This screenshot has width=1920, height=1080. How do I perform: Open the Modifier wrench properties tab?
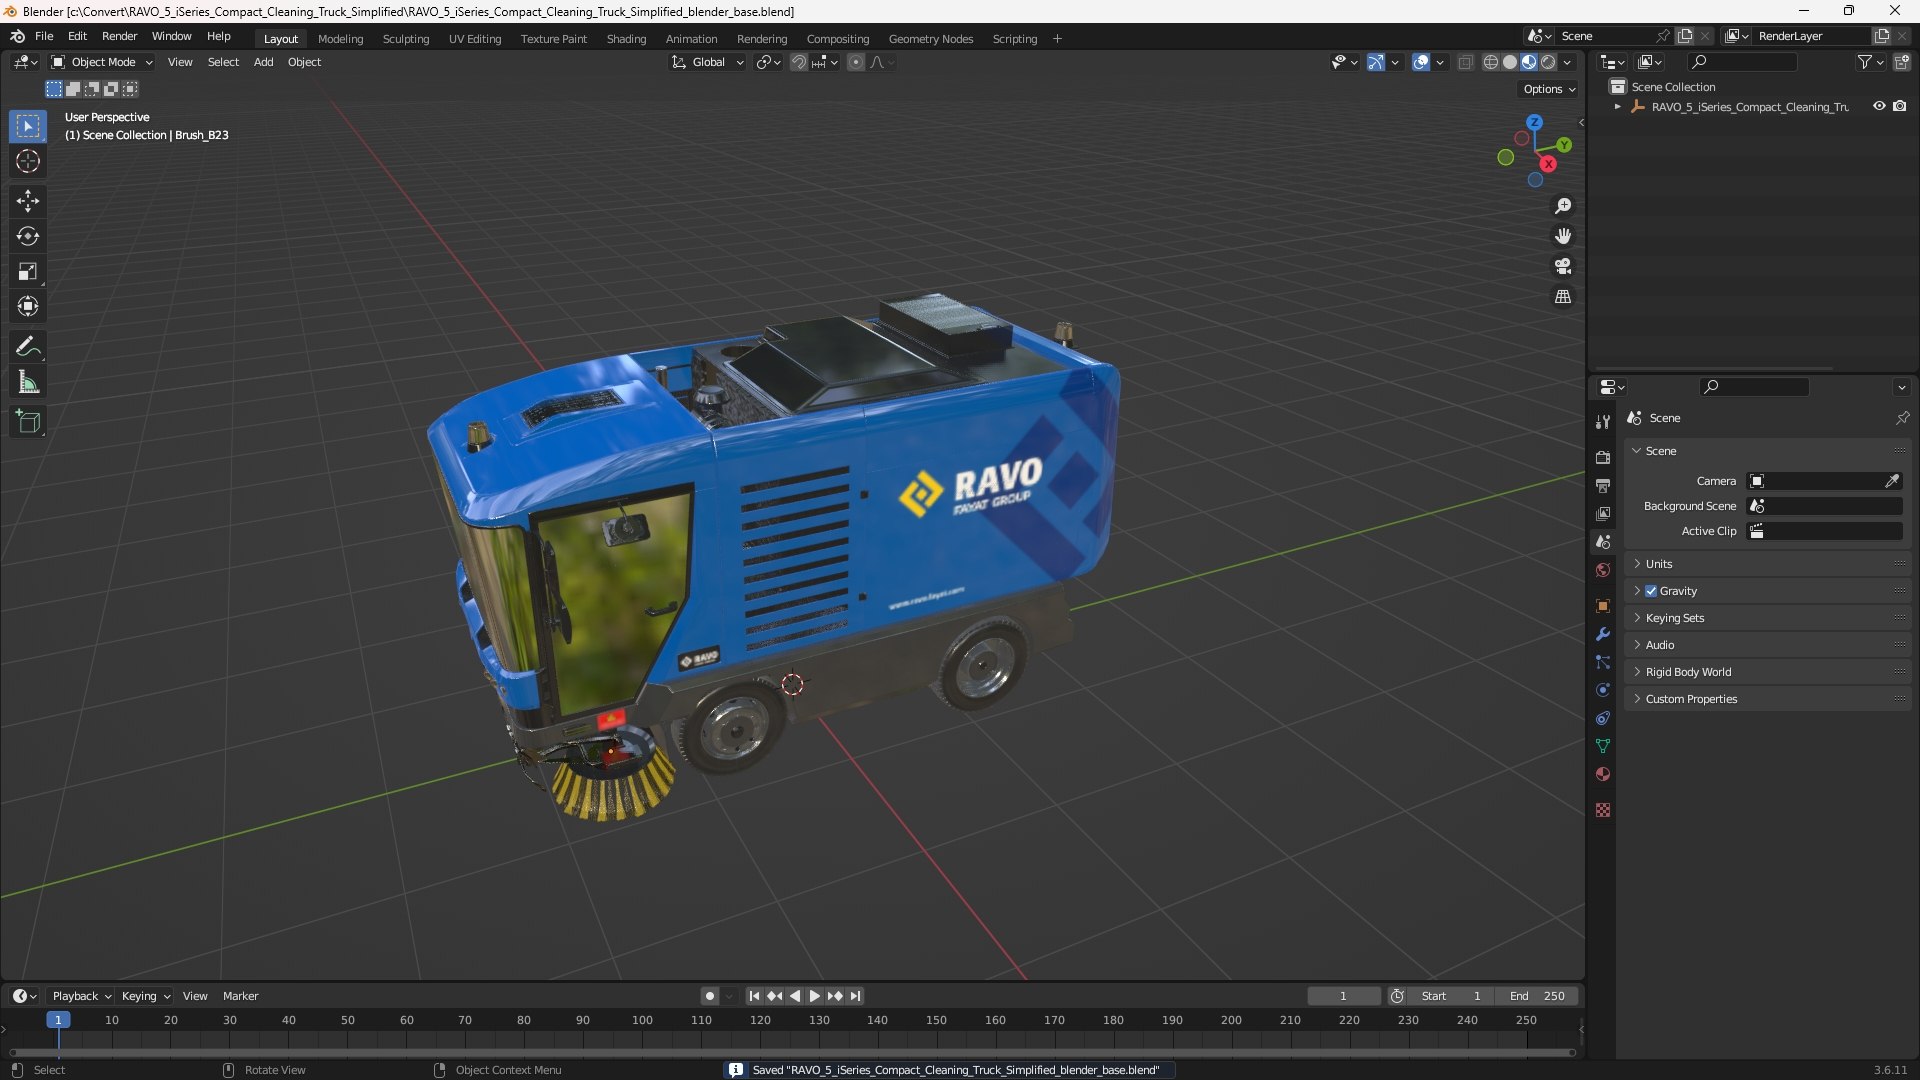click(1603, 634)
